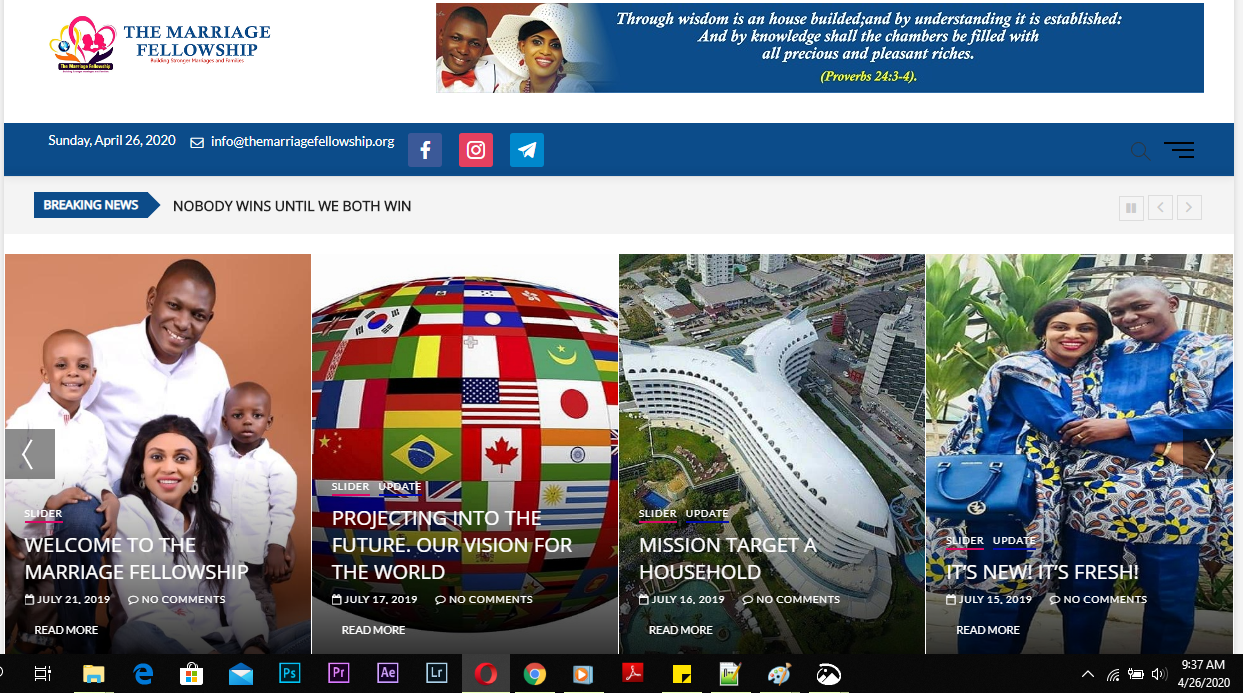Open the Paint palette app in the taskbar

point(780,674)
